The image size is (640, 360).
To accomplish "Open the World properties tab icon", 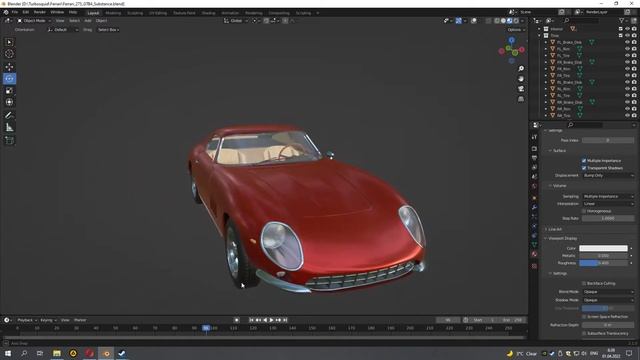I will tap(534, 186).
